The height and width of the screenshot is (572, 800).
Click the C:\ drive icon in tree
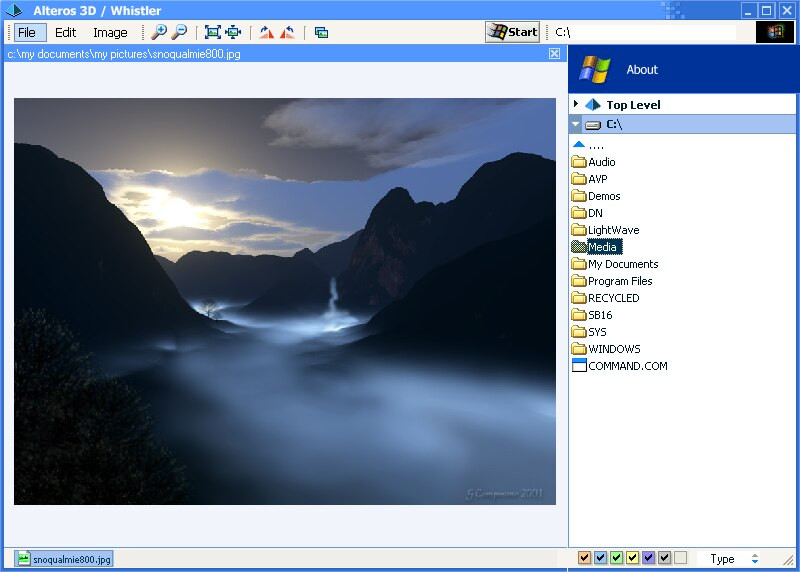593,125
